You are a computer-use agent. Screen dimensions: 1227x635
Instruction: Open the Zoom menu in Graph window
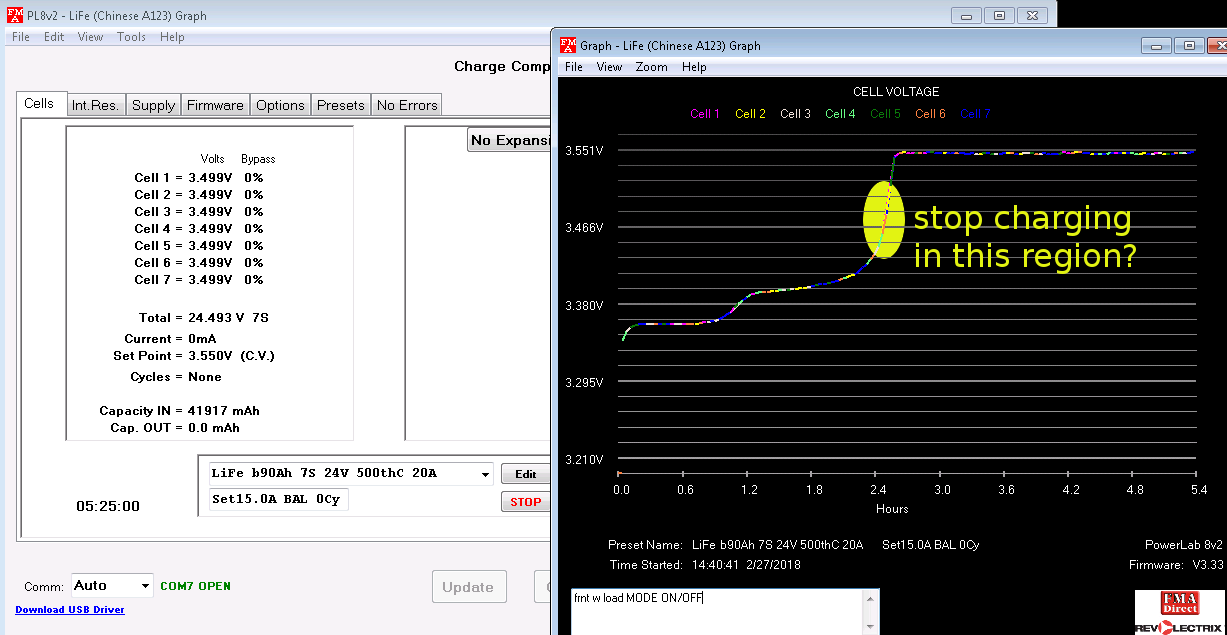(x=651, y=67)
